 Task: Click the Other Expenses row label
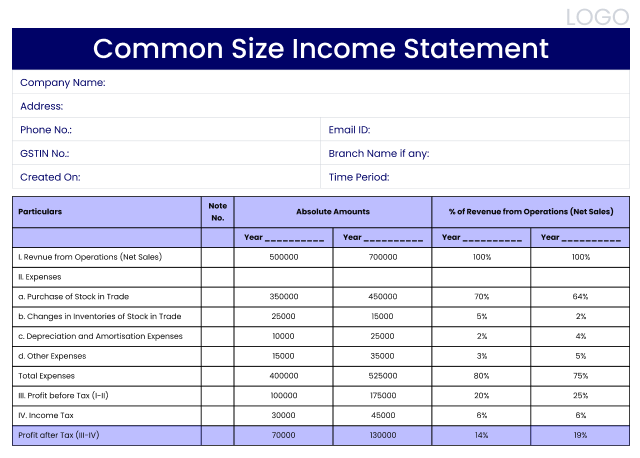point(52,356)
